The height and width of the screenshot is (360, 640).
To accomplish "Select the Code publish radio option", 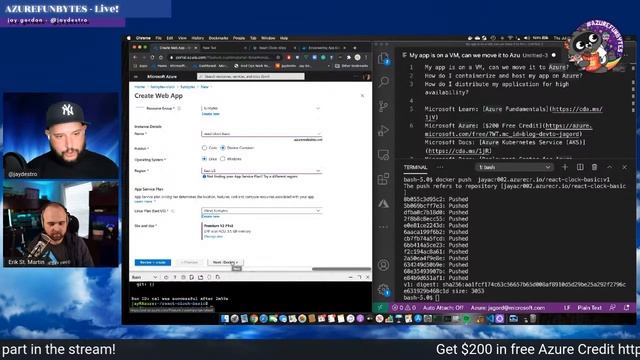I will [x=204, y=148].
